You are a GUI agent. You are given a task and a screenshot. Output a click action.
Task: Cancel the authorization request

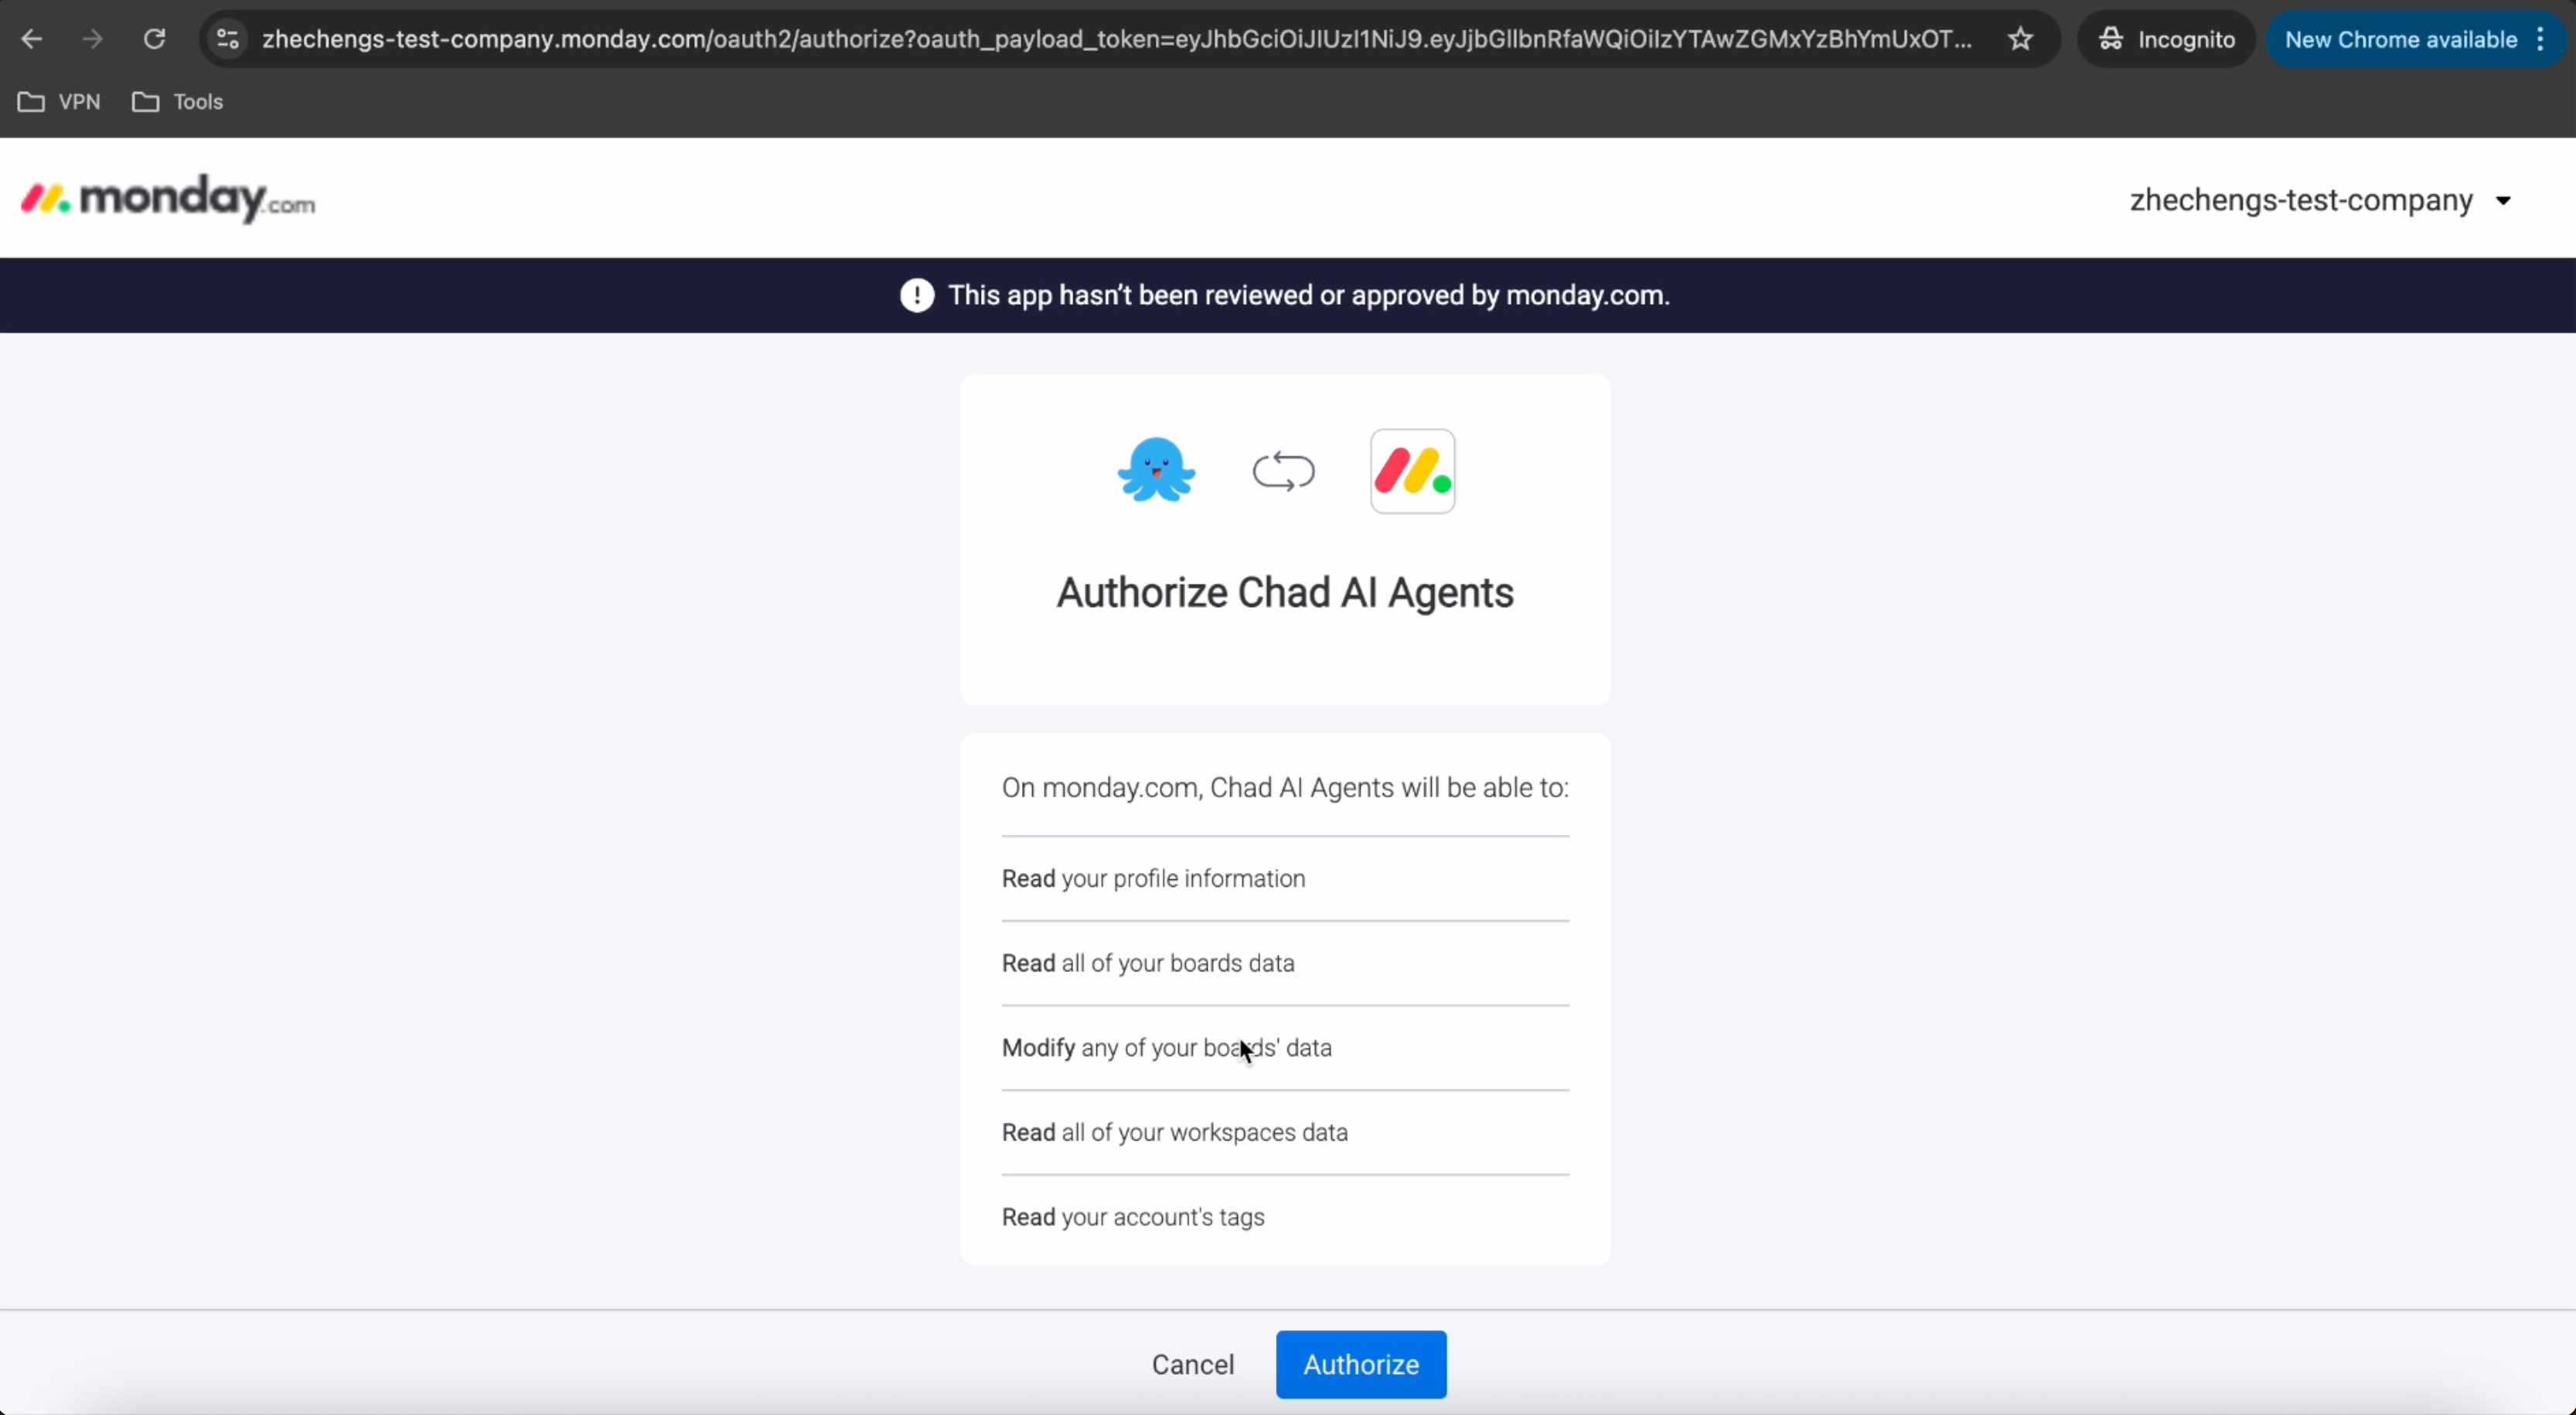(1193, 1364)
